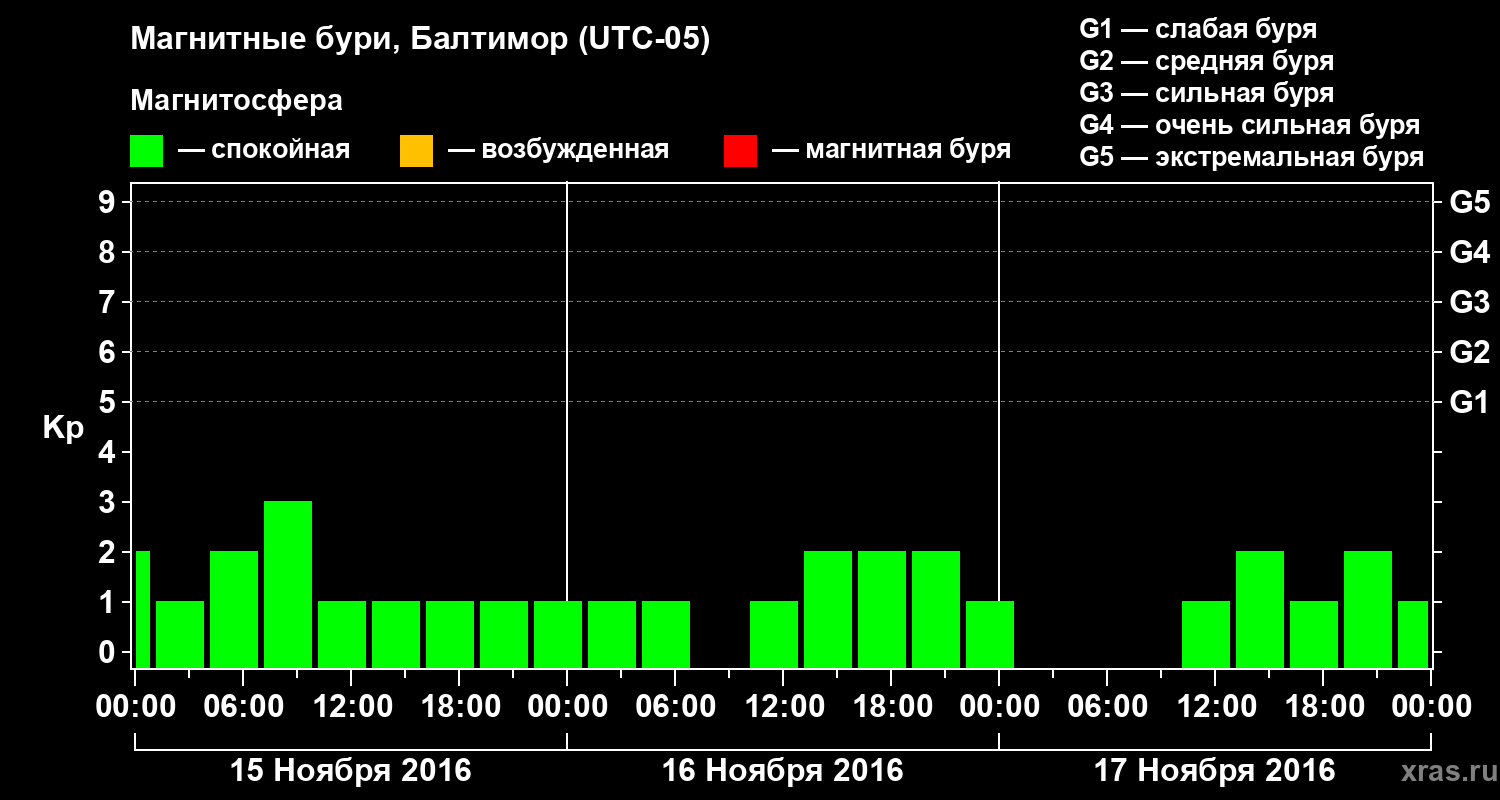Click the last narrow Kp 1 bar on 17 November
The height and width of the screenshot is (800, 1500).
point(1413,634)
